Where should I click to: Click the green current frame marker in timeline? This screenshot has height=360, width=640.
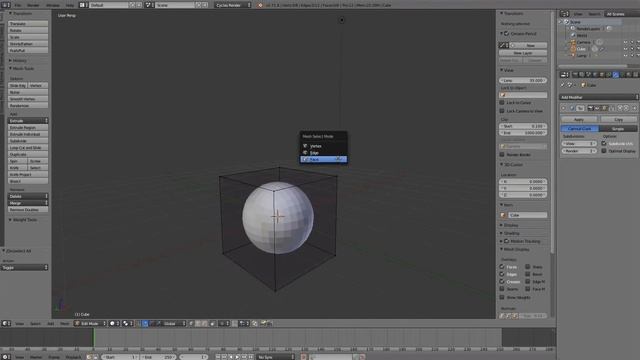(94, 338)
